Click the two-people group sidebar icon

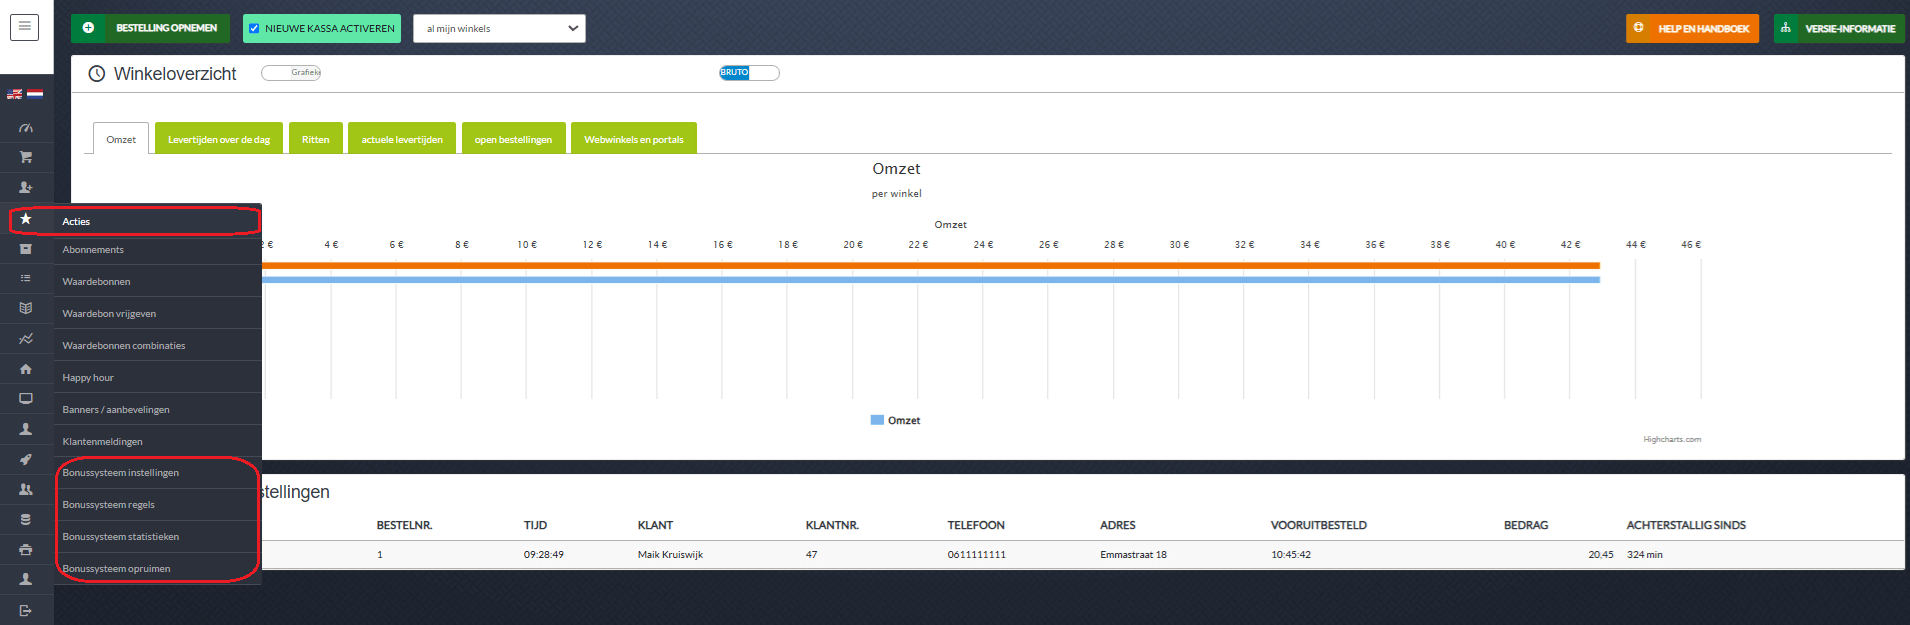[x=26, y=490]
